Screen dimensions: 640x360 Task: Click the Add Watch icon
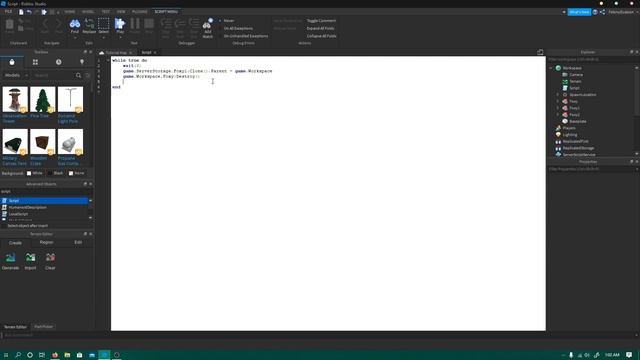(207, 24)
